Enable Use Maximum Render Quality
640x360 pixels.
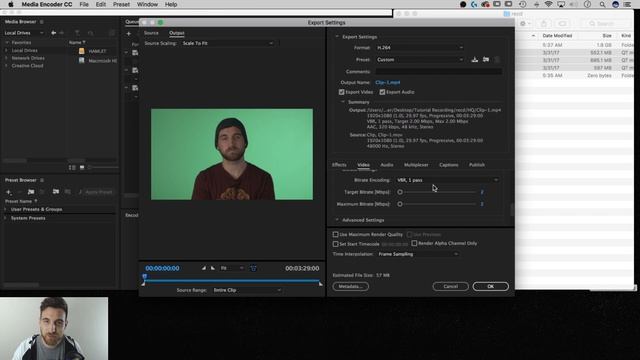tap(336, 234)
